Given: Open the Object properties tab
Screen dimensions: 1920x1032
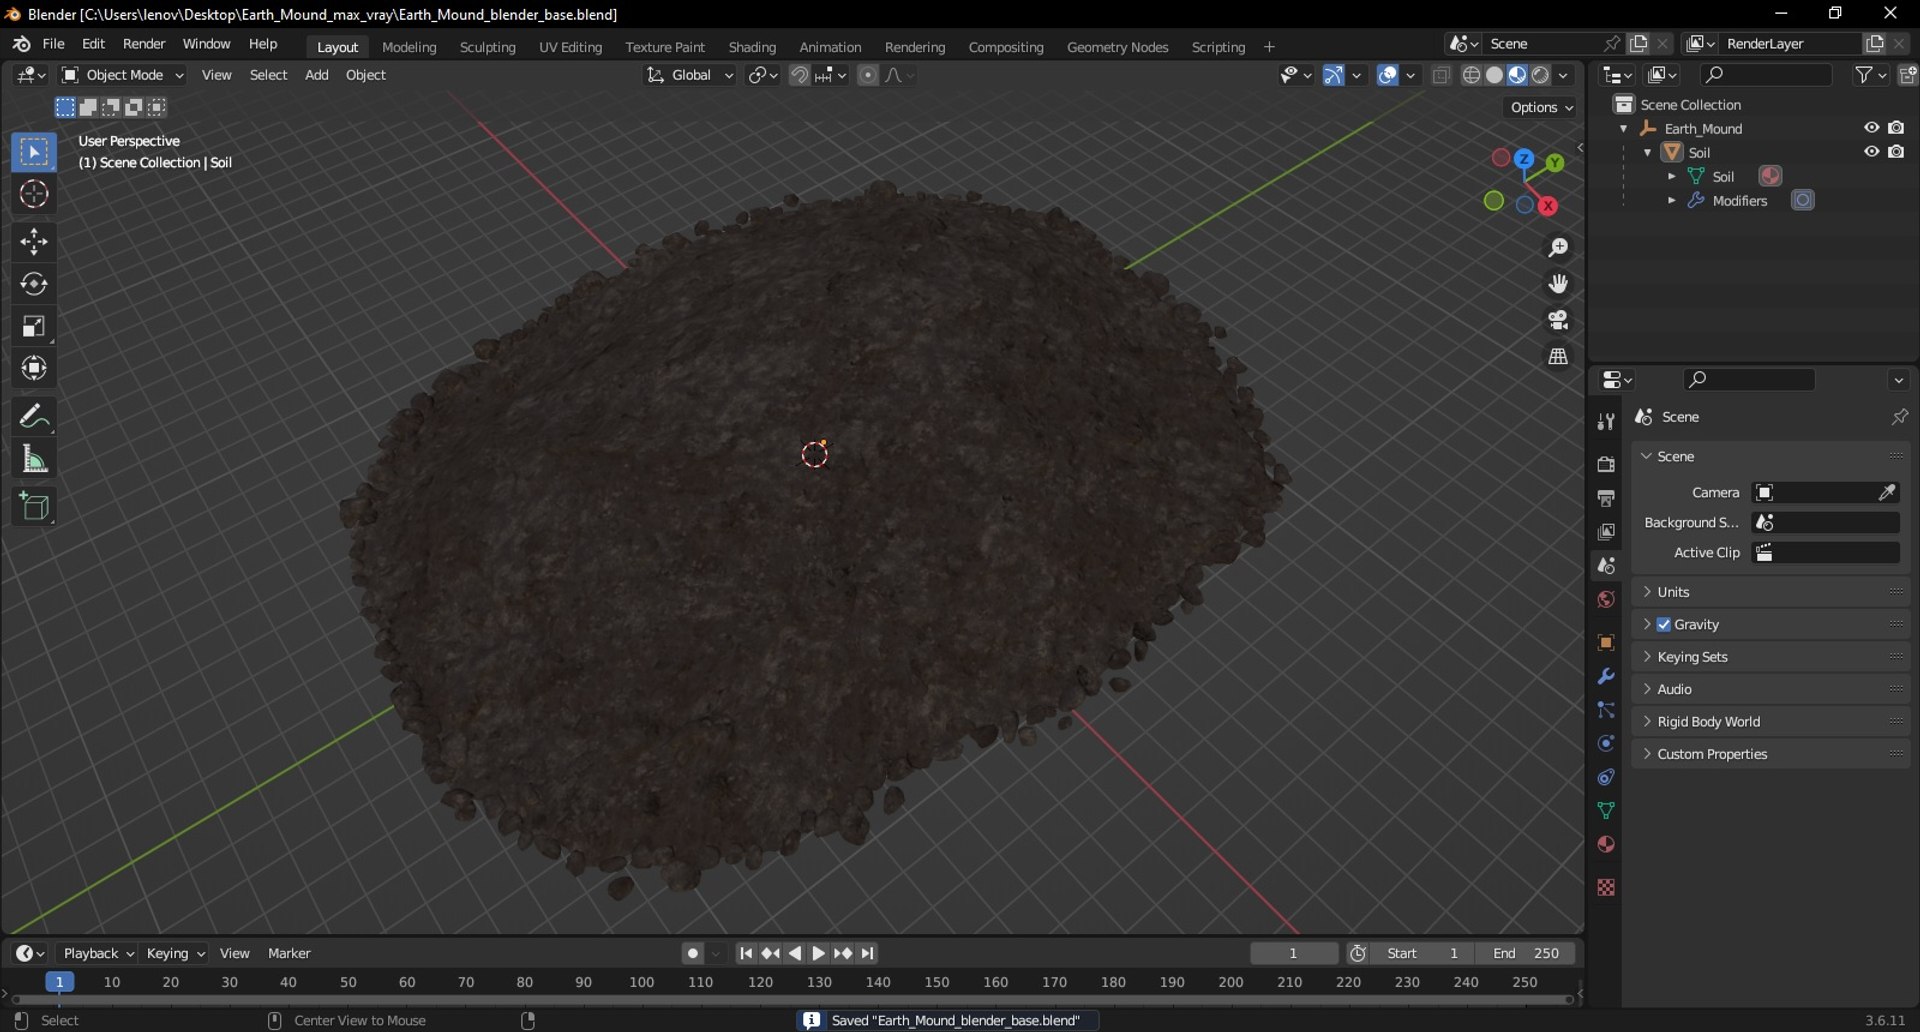Looking at the screenshot, I should coord(1606,643).
